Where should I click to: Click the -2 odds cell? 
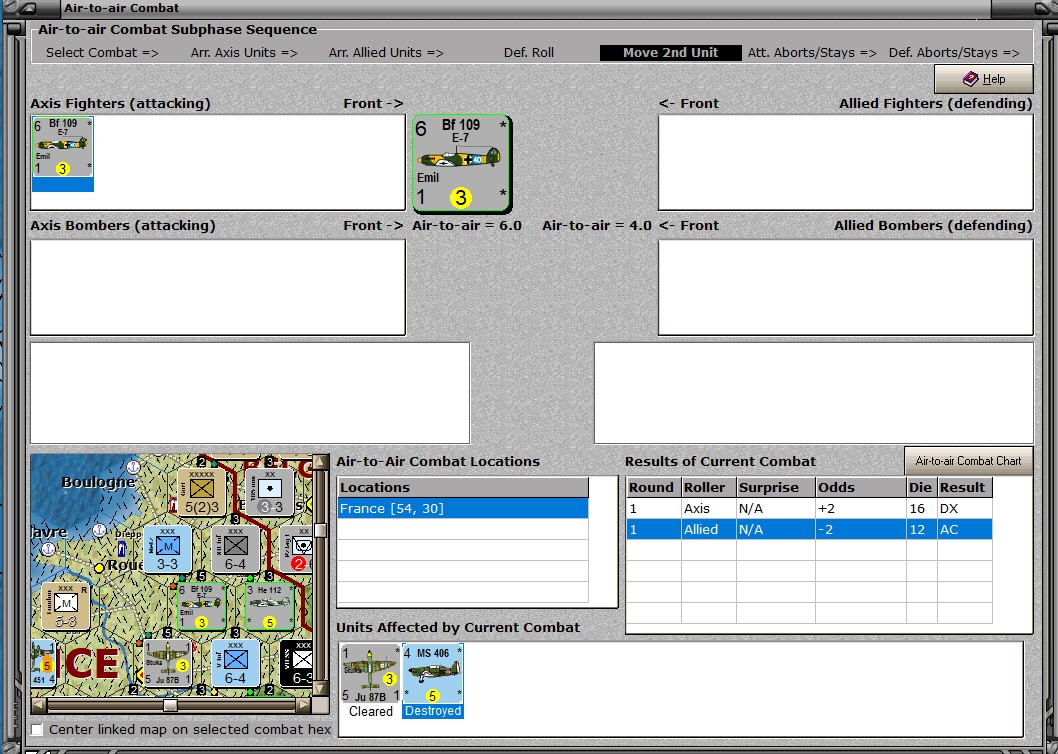click(x=860, y=529)
